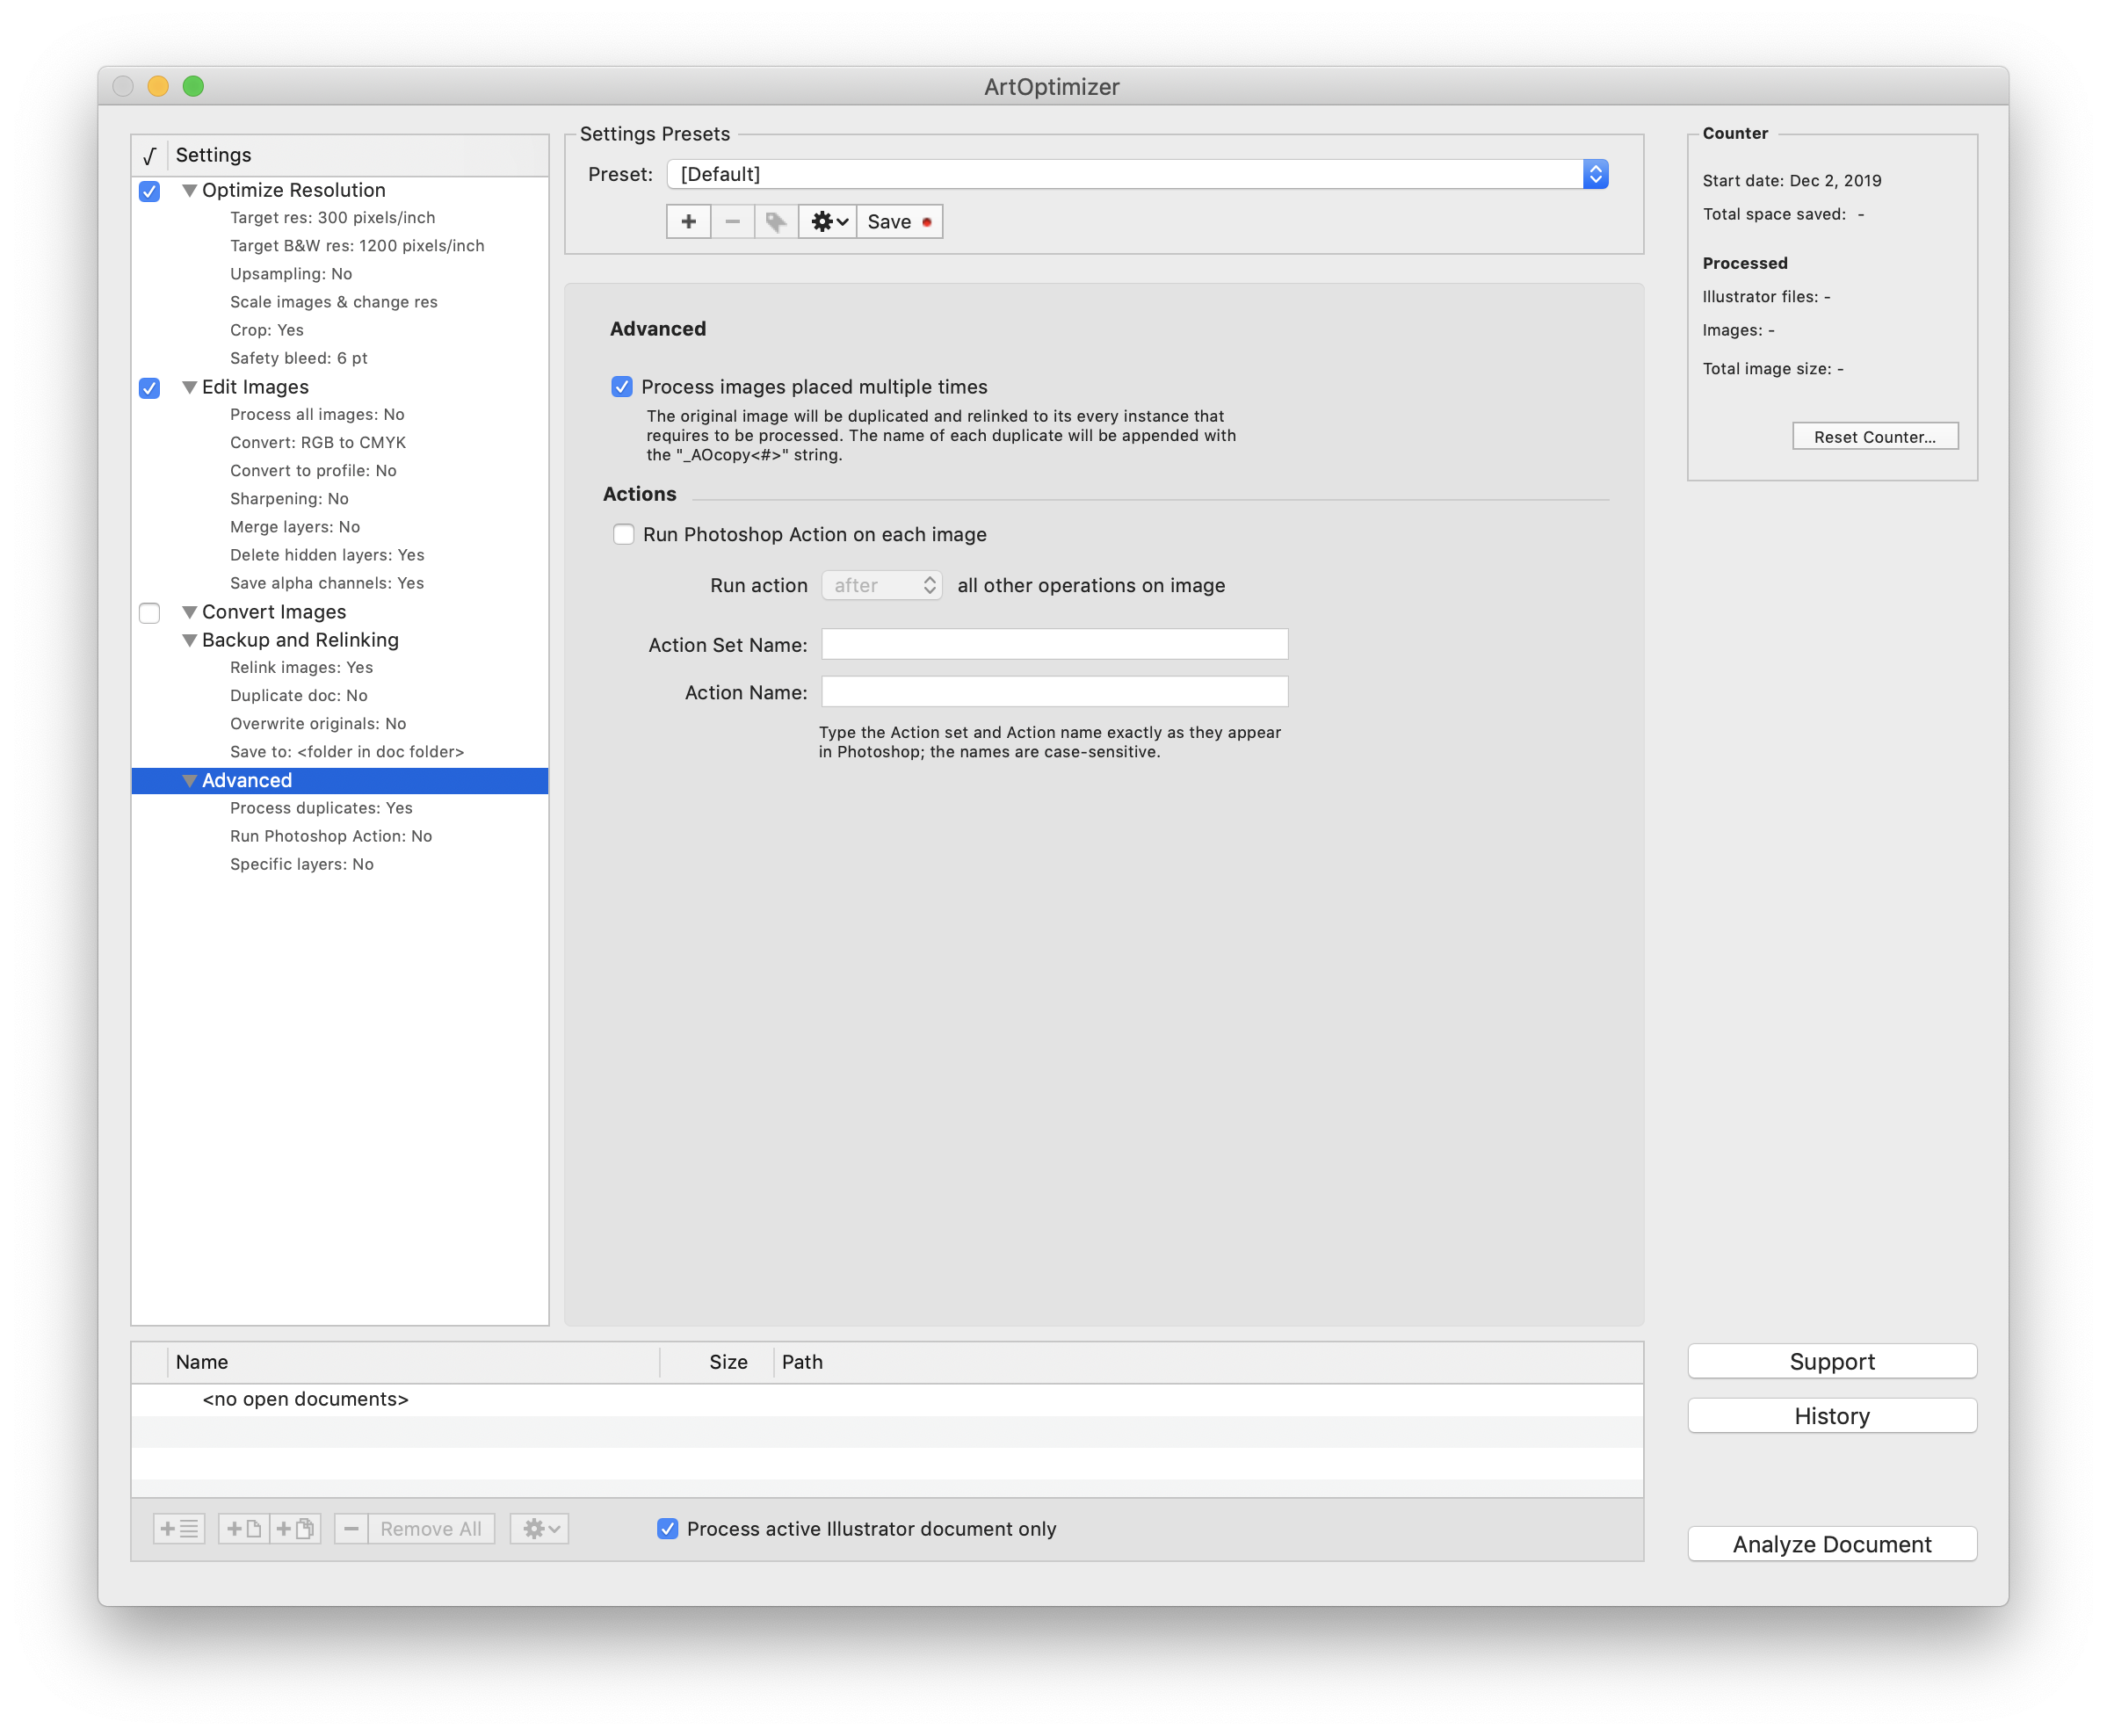The image size is (2107, 1736).
Task: Select 'Delete hidden layers: Yes' row
Action: coord(340,555)
